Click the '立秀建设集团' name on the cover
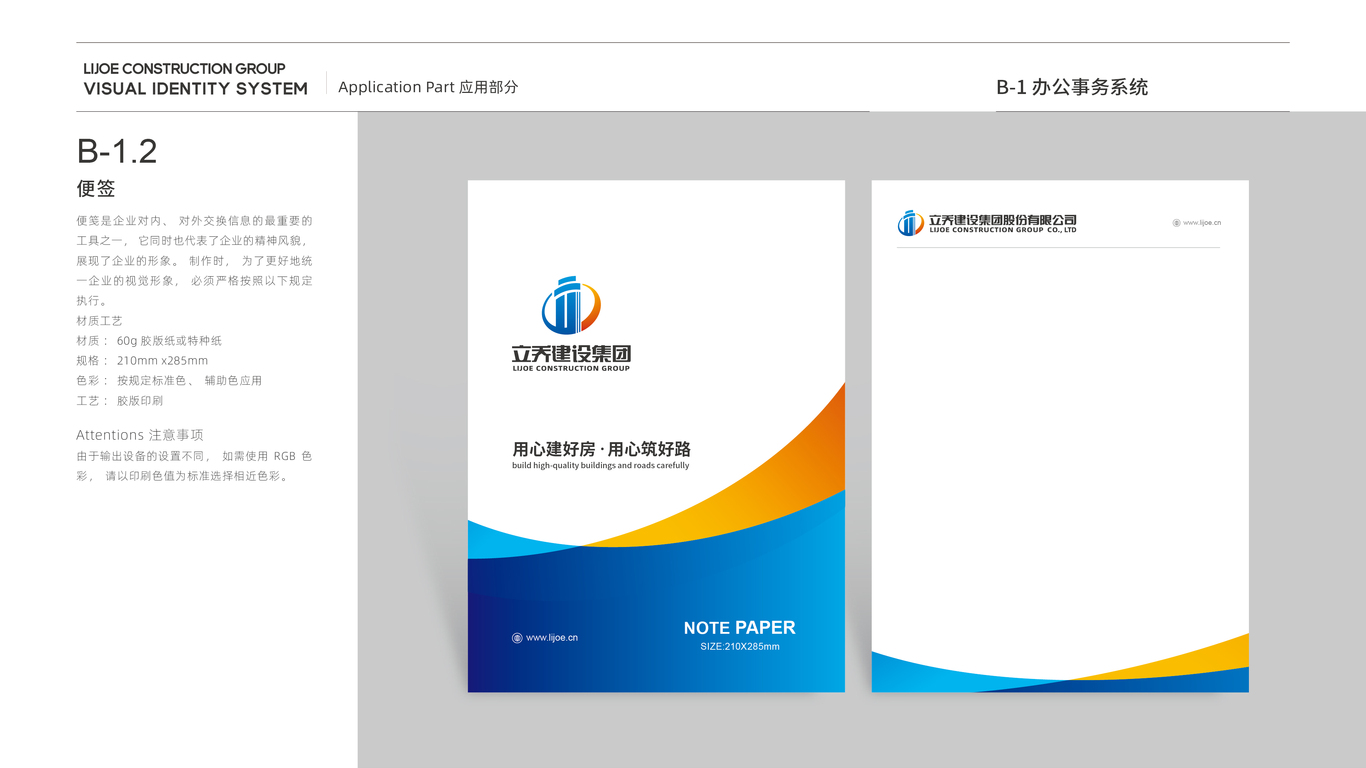Screen dimensions: 1366x768 571,354
